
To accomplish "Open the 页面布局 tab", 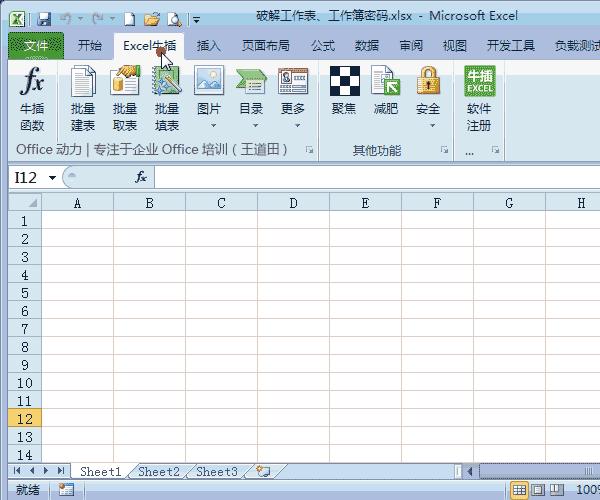I will [266, 46].
